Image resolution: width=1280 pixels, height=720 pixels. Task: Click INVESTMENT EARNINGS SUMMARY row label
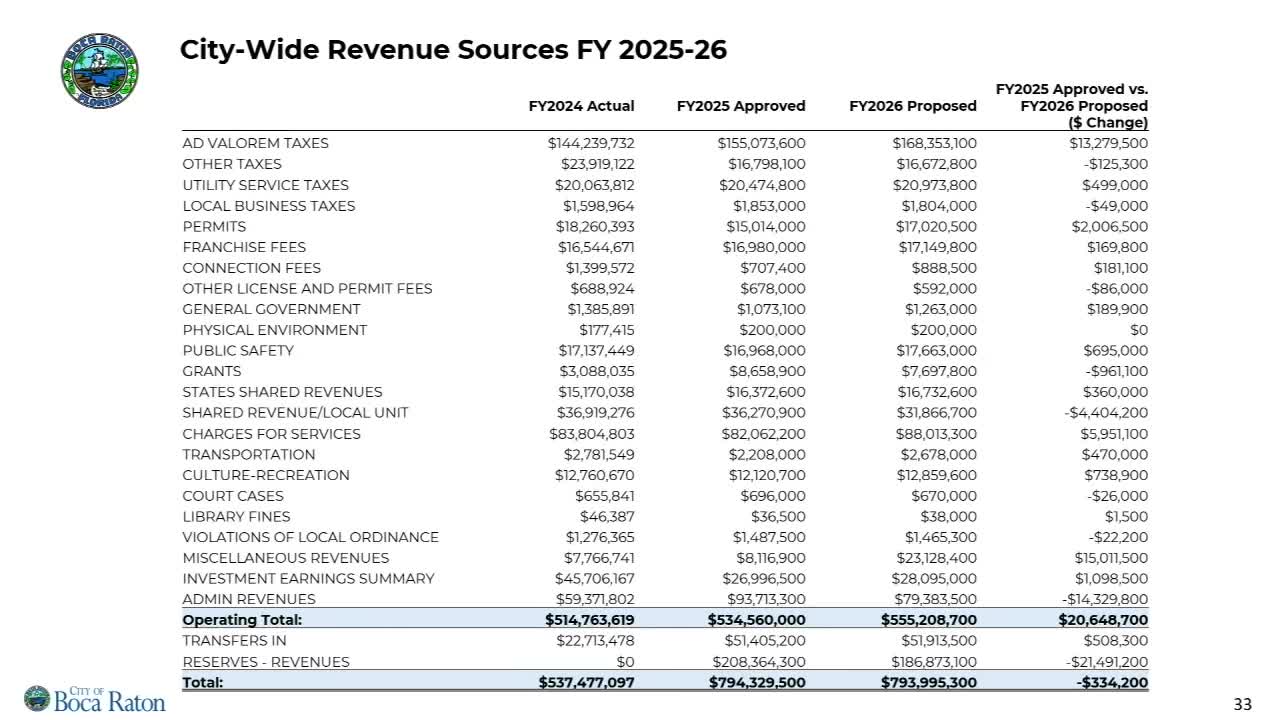[x=308, y=579]
